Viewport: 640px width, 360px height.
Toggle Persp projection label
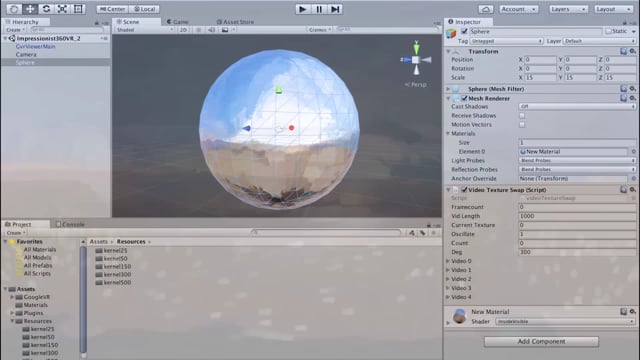pos(416,84)
